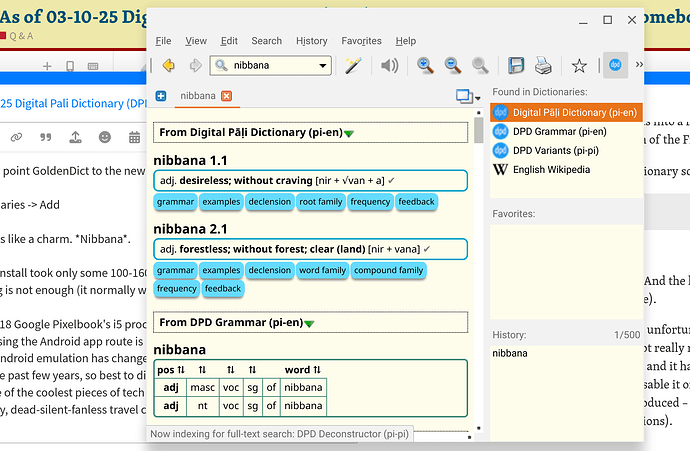The image size is (690, 451).
Task: Open the File menu
Action: tap(163, 41)
